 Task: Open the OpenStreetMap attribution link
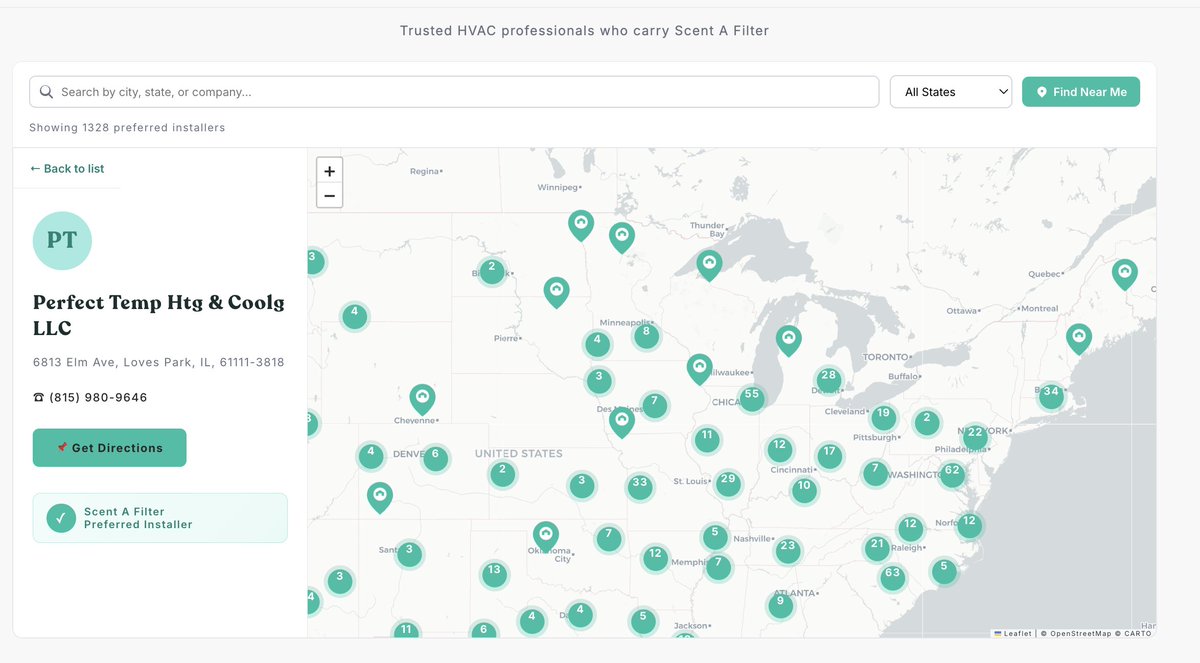1079,633
